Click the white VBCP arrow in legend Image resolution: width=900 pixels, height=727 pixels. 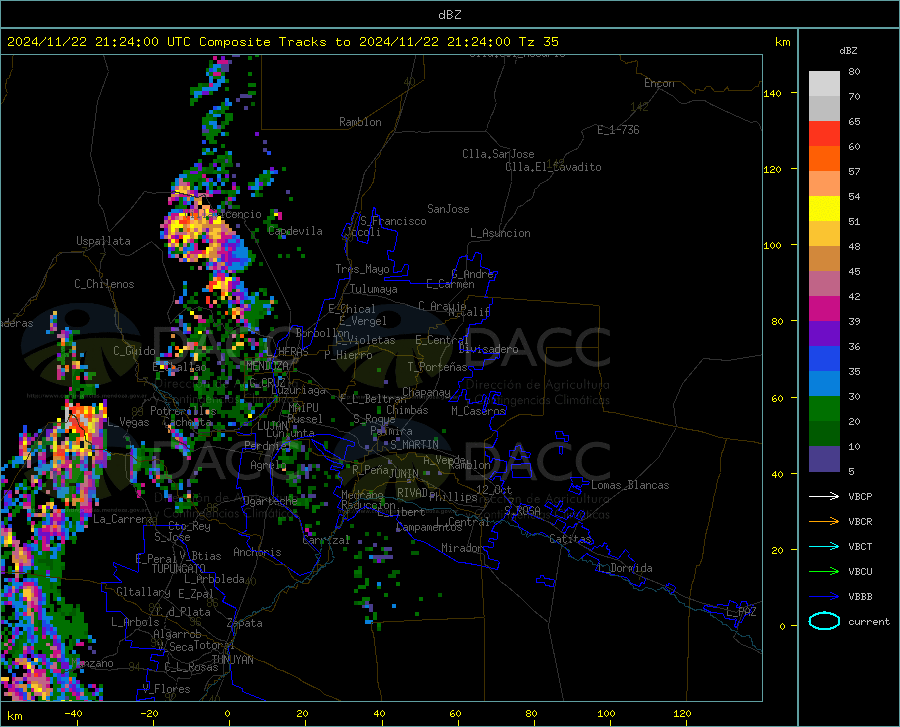coord(824,496)
